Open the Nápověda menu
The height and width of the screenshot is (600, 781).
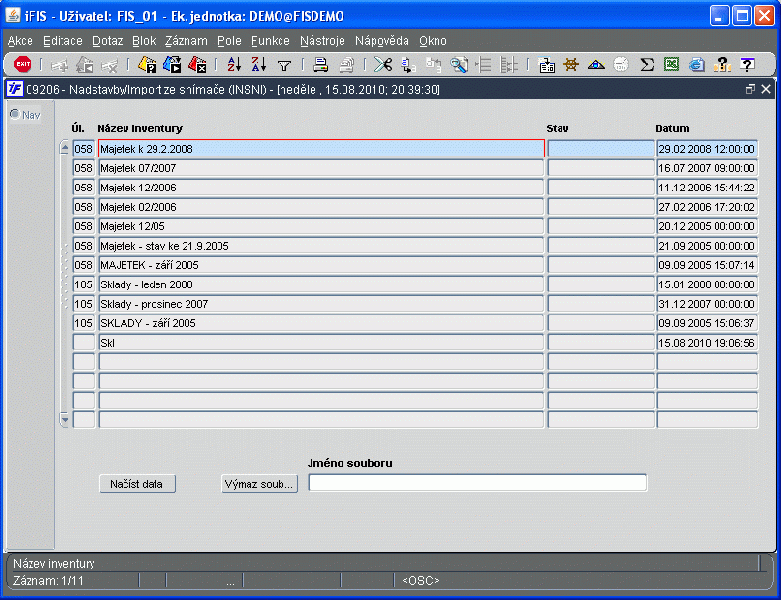pyautogui.click(x=382, y=41)
